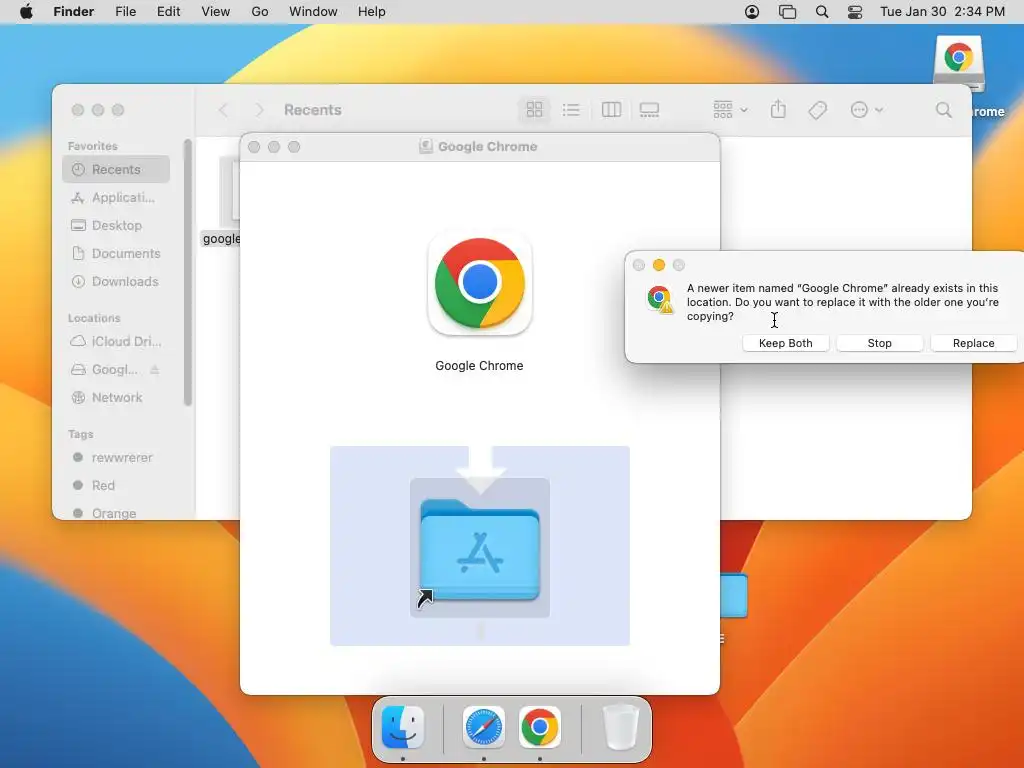Screen dimensions: 1024x768
Task: Open Finder from the Dock
Action: pyautogui.click(x=403, y=727)
